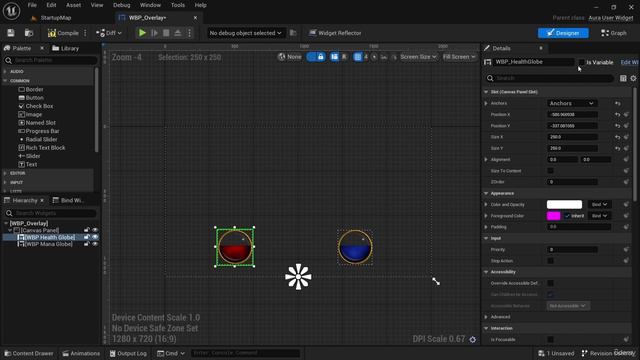Open play options three-dot menu

pos(189,33)
